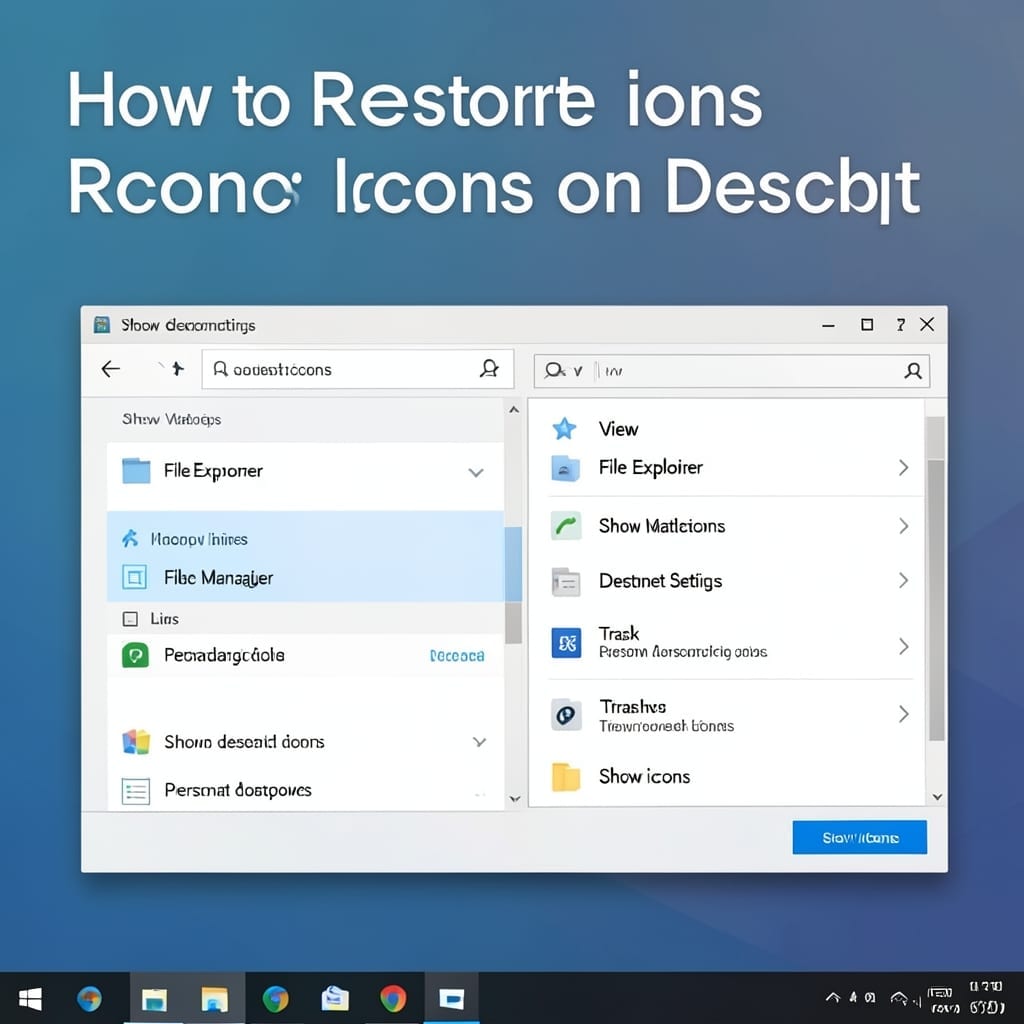The height and width of the screenshot is (1024, 1024).
Task: Expand the File Explorer chevron in left panel
Action: point(476,472)
